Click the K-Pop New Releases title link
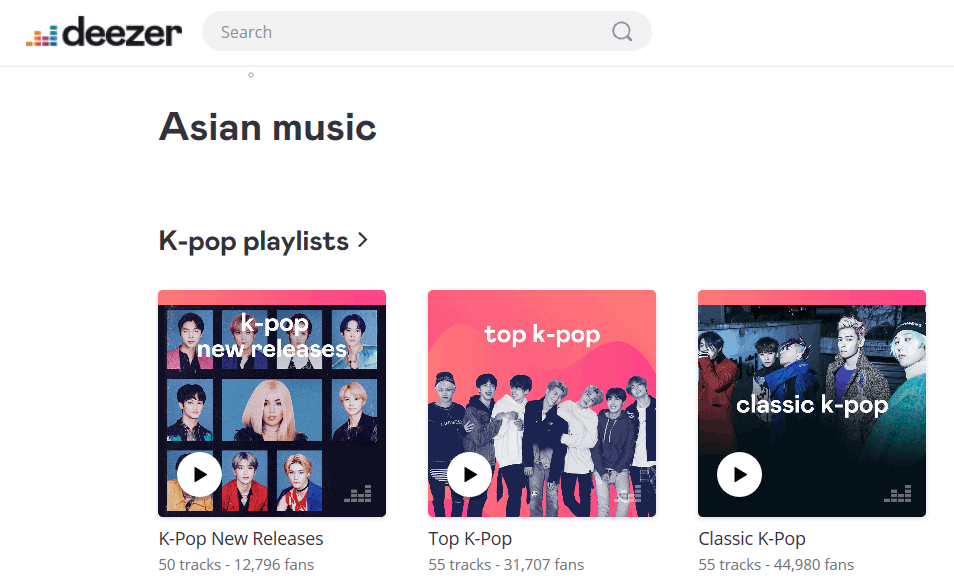This screenshot has height=583, width=954. [241, 539]
